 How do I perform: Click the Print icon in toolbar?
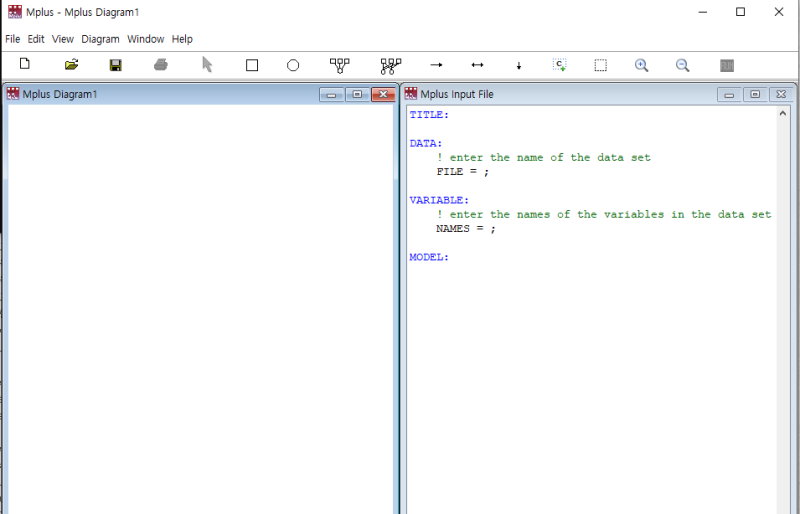point(161,65)
